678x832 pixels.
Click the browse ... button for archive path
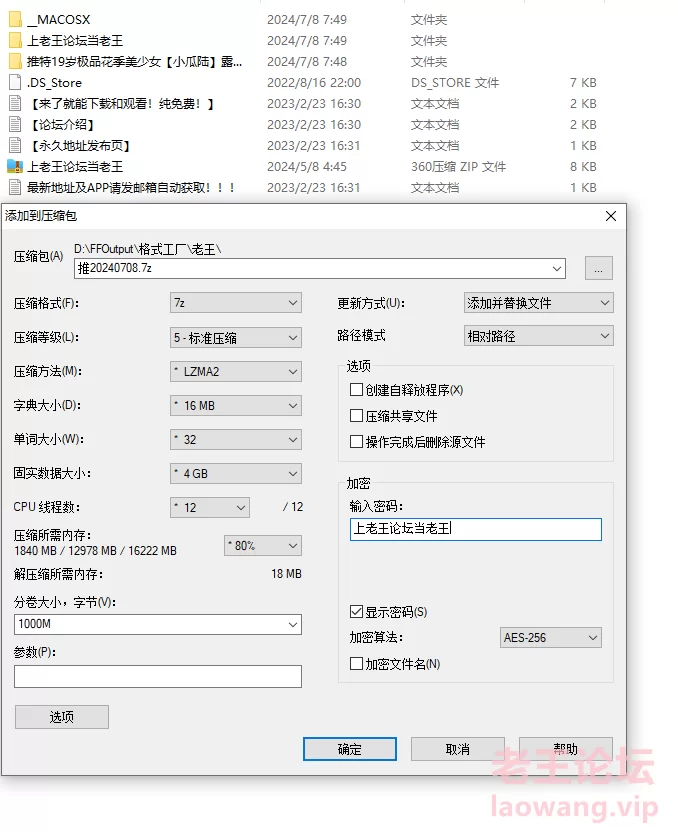(599, 268)
